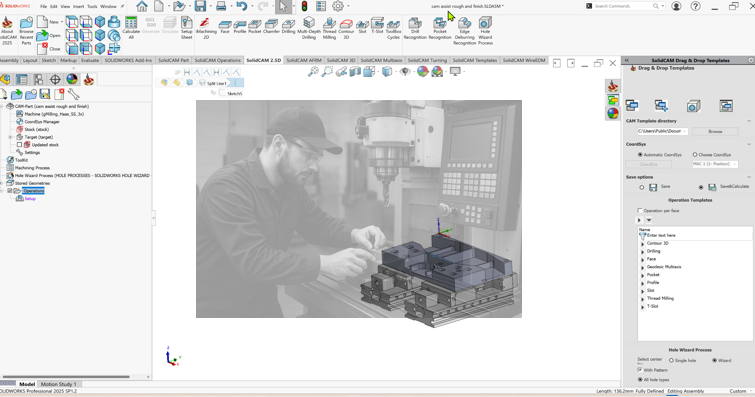Expand the Contour 3D template group

pos(642,244)
